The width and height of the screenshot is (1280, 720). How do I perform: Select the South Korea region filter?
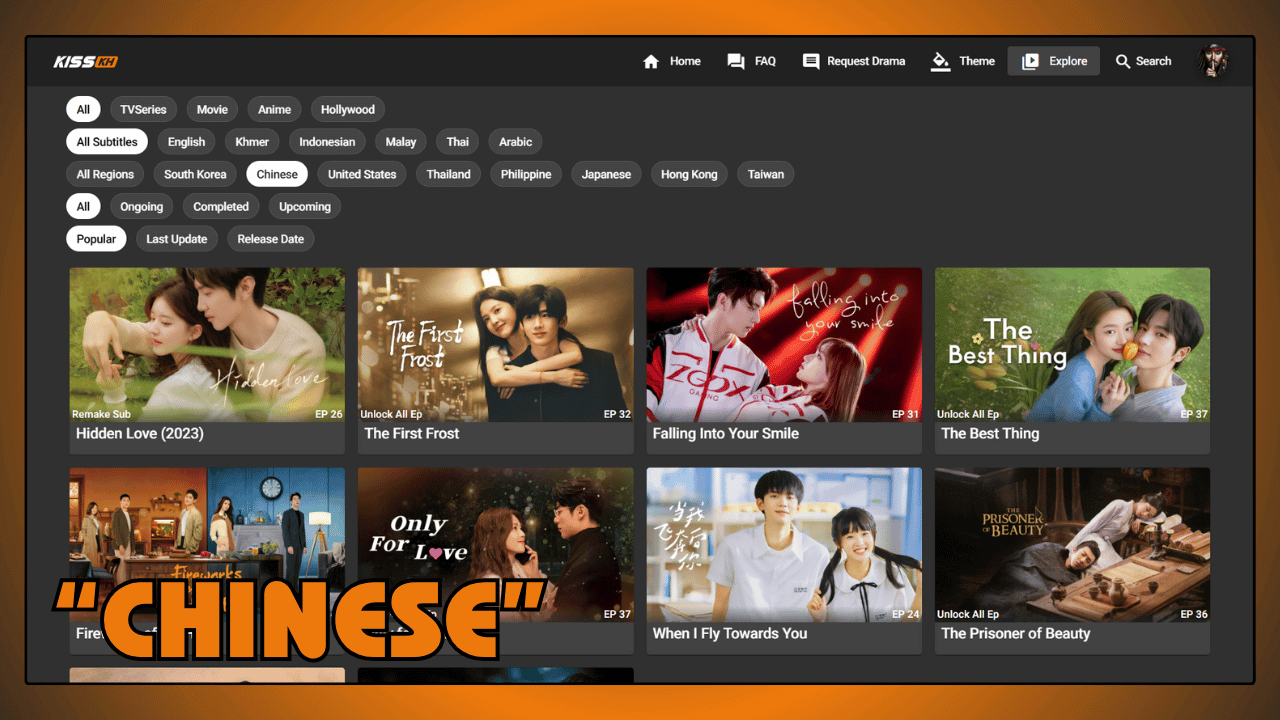[x=195, y=174]
